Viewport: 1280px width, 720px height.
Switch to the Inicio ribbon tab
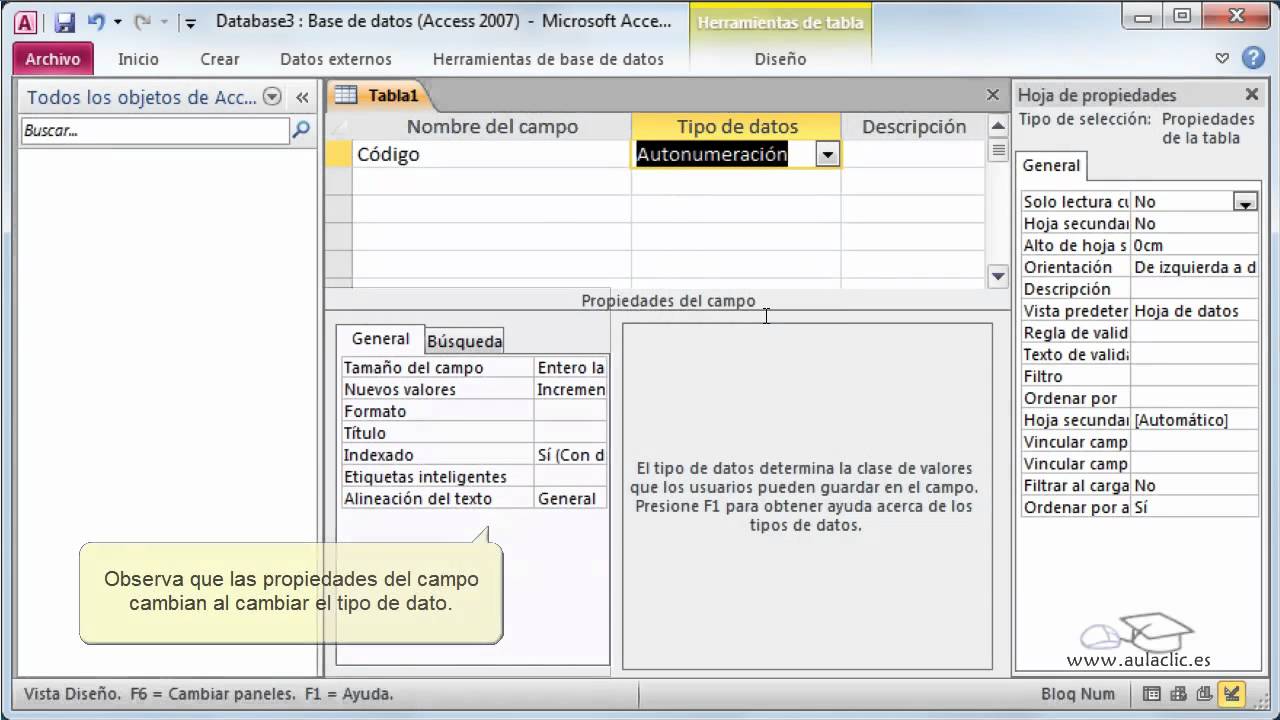[138, 59]
